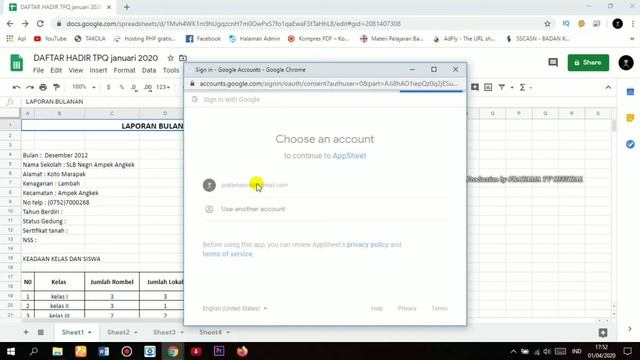Screen dimensions: 640x360
Task: Decrease decimal places icon
Action: pos(134,87)
